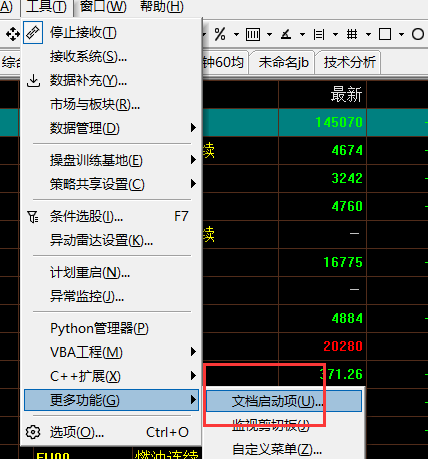
Task: Click the gear icon beside 选项
Action: click(33, 432)
